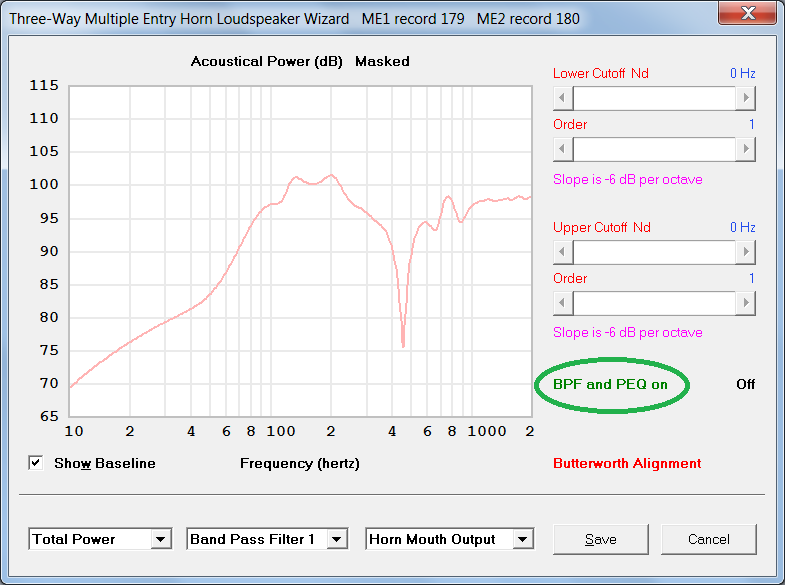Viewport: 785px width, 585px height.
Task: Click the Lower Cutoff Nd label
Action: pos(601,74)
